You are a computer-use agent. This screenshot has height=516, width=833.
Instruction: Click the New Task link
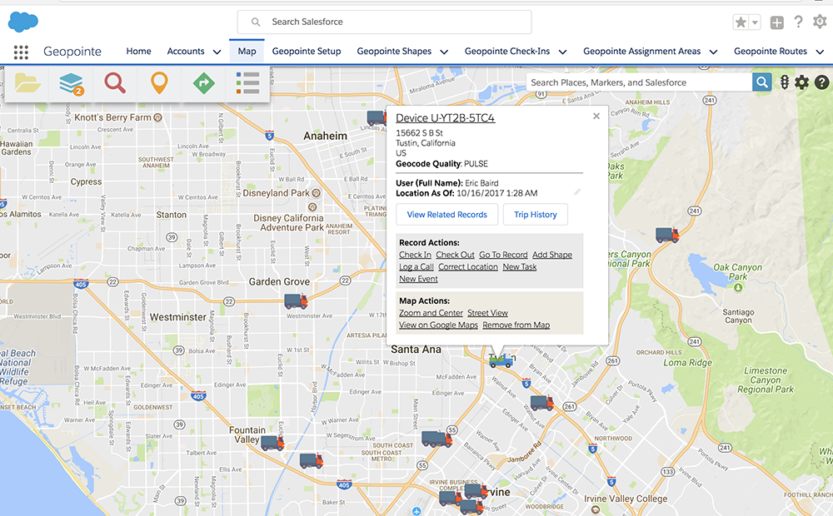(520, 267)
